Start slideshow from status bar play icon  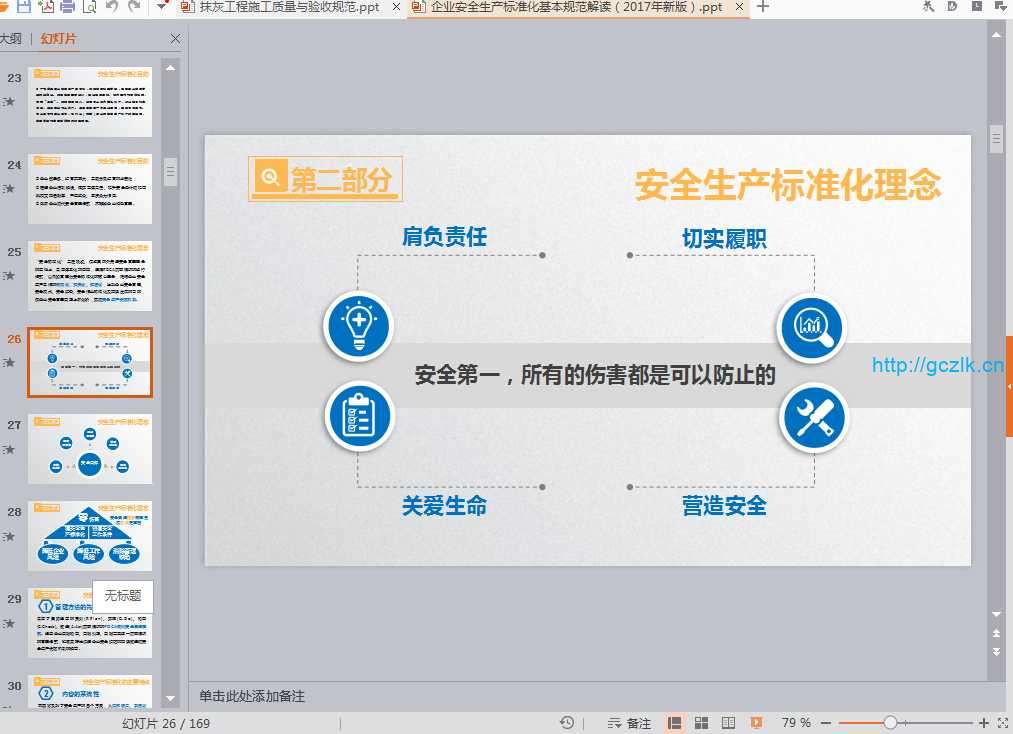pyautogui.click(x=756, y=723)
